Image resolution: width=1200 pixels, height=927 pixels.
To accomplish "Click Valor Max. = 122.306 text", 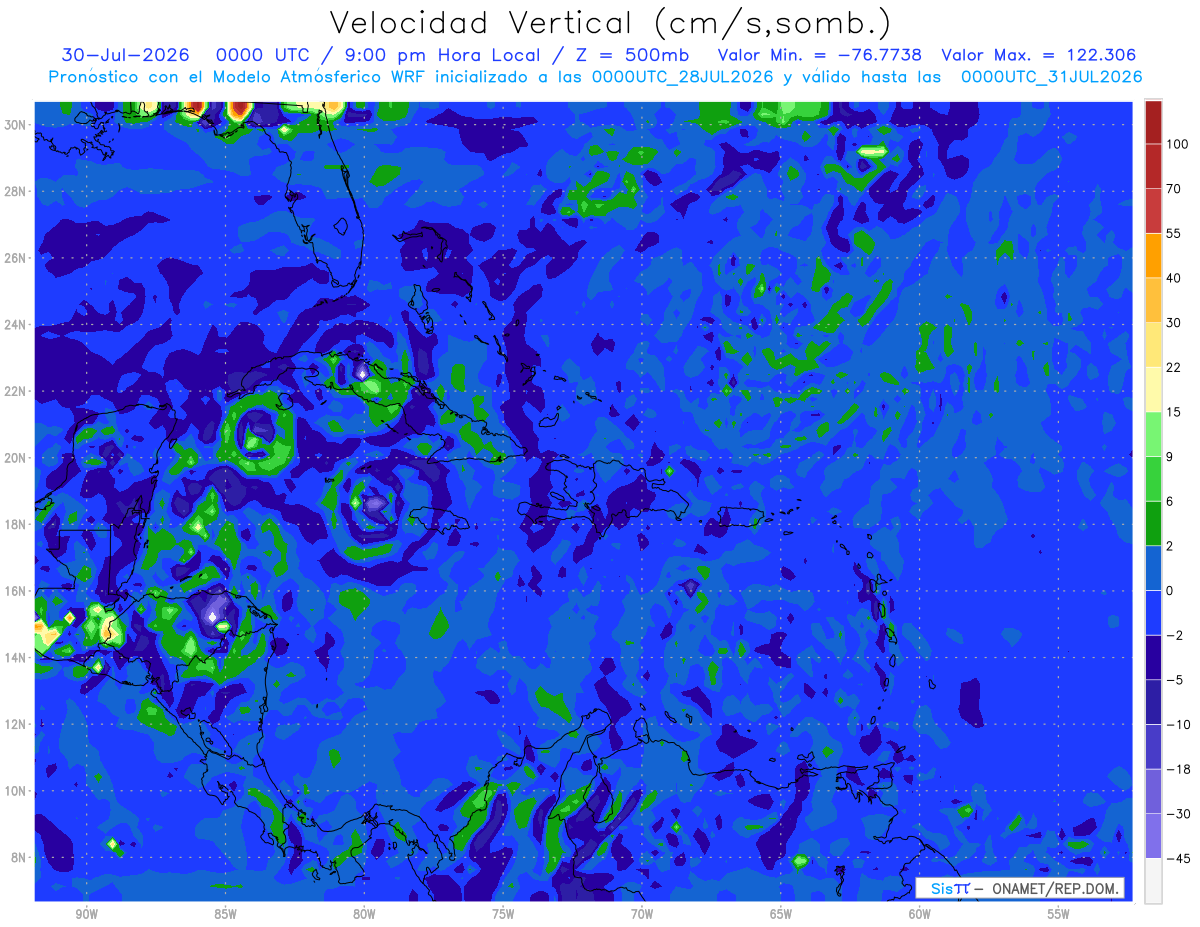I will 1039,55.
